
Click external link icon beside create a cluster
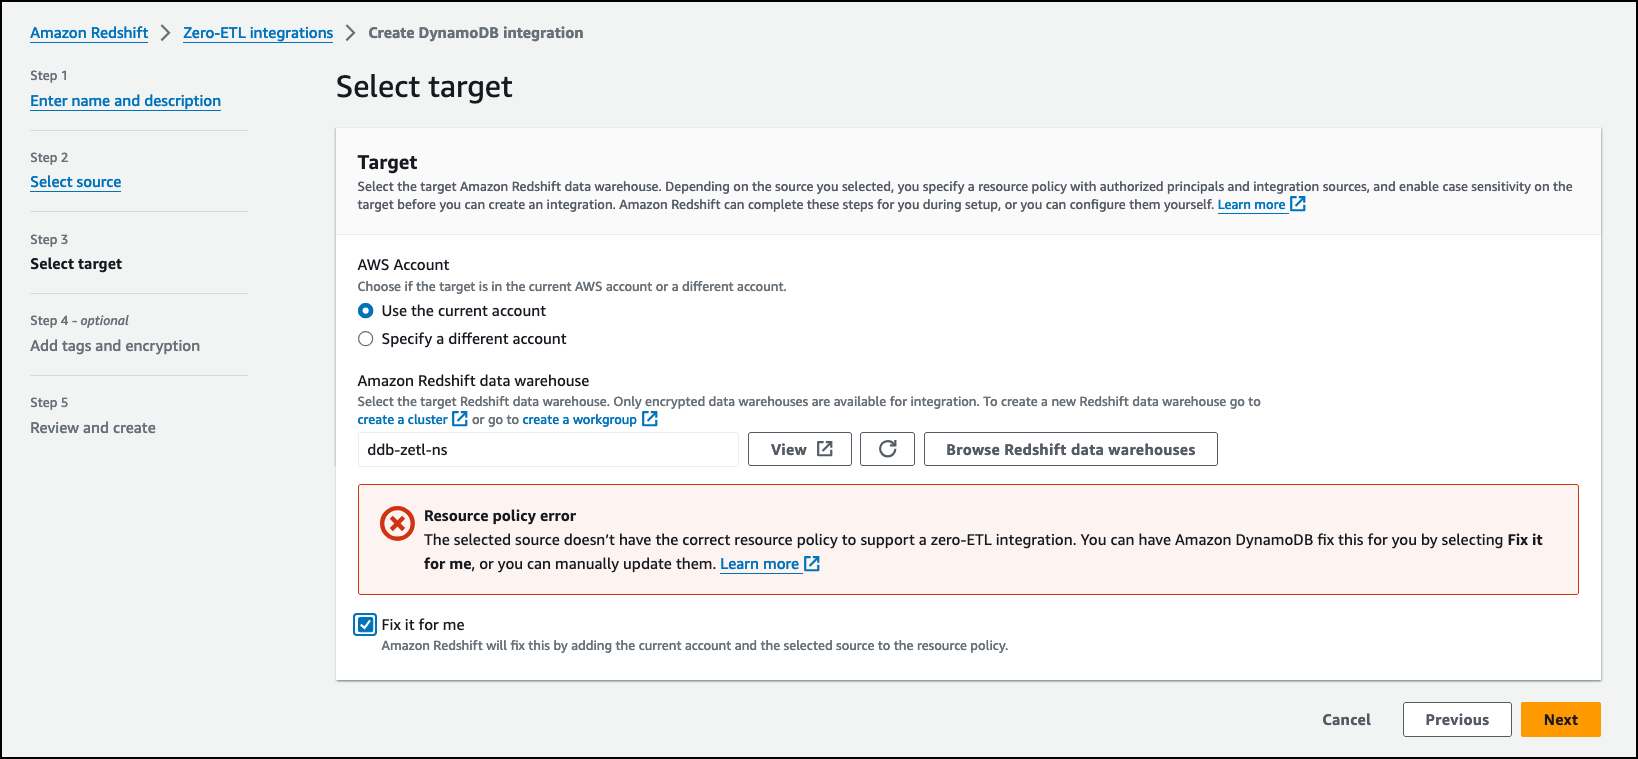(460, 419)
